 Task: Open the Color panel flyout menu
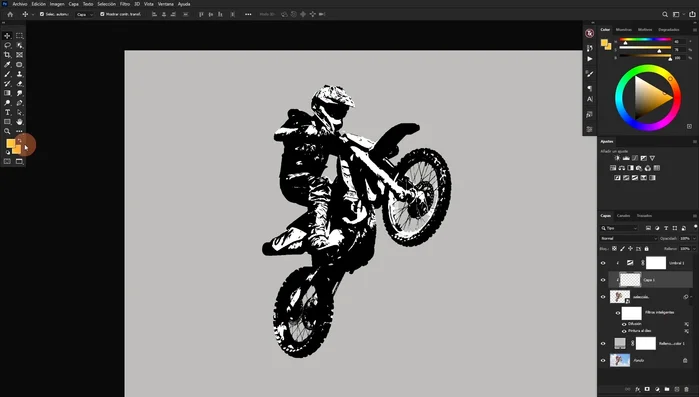click(x=695, y=30)
